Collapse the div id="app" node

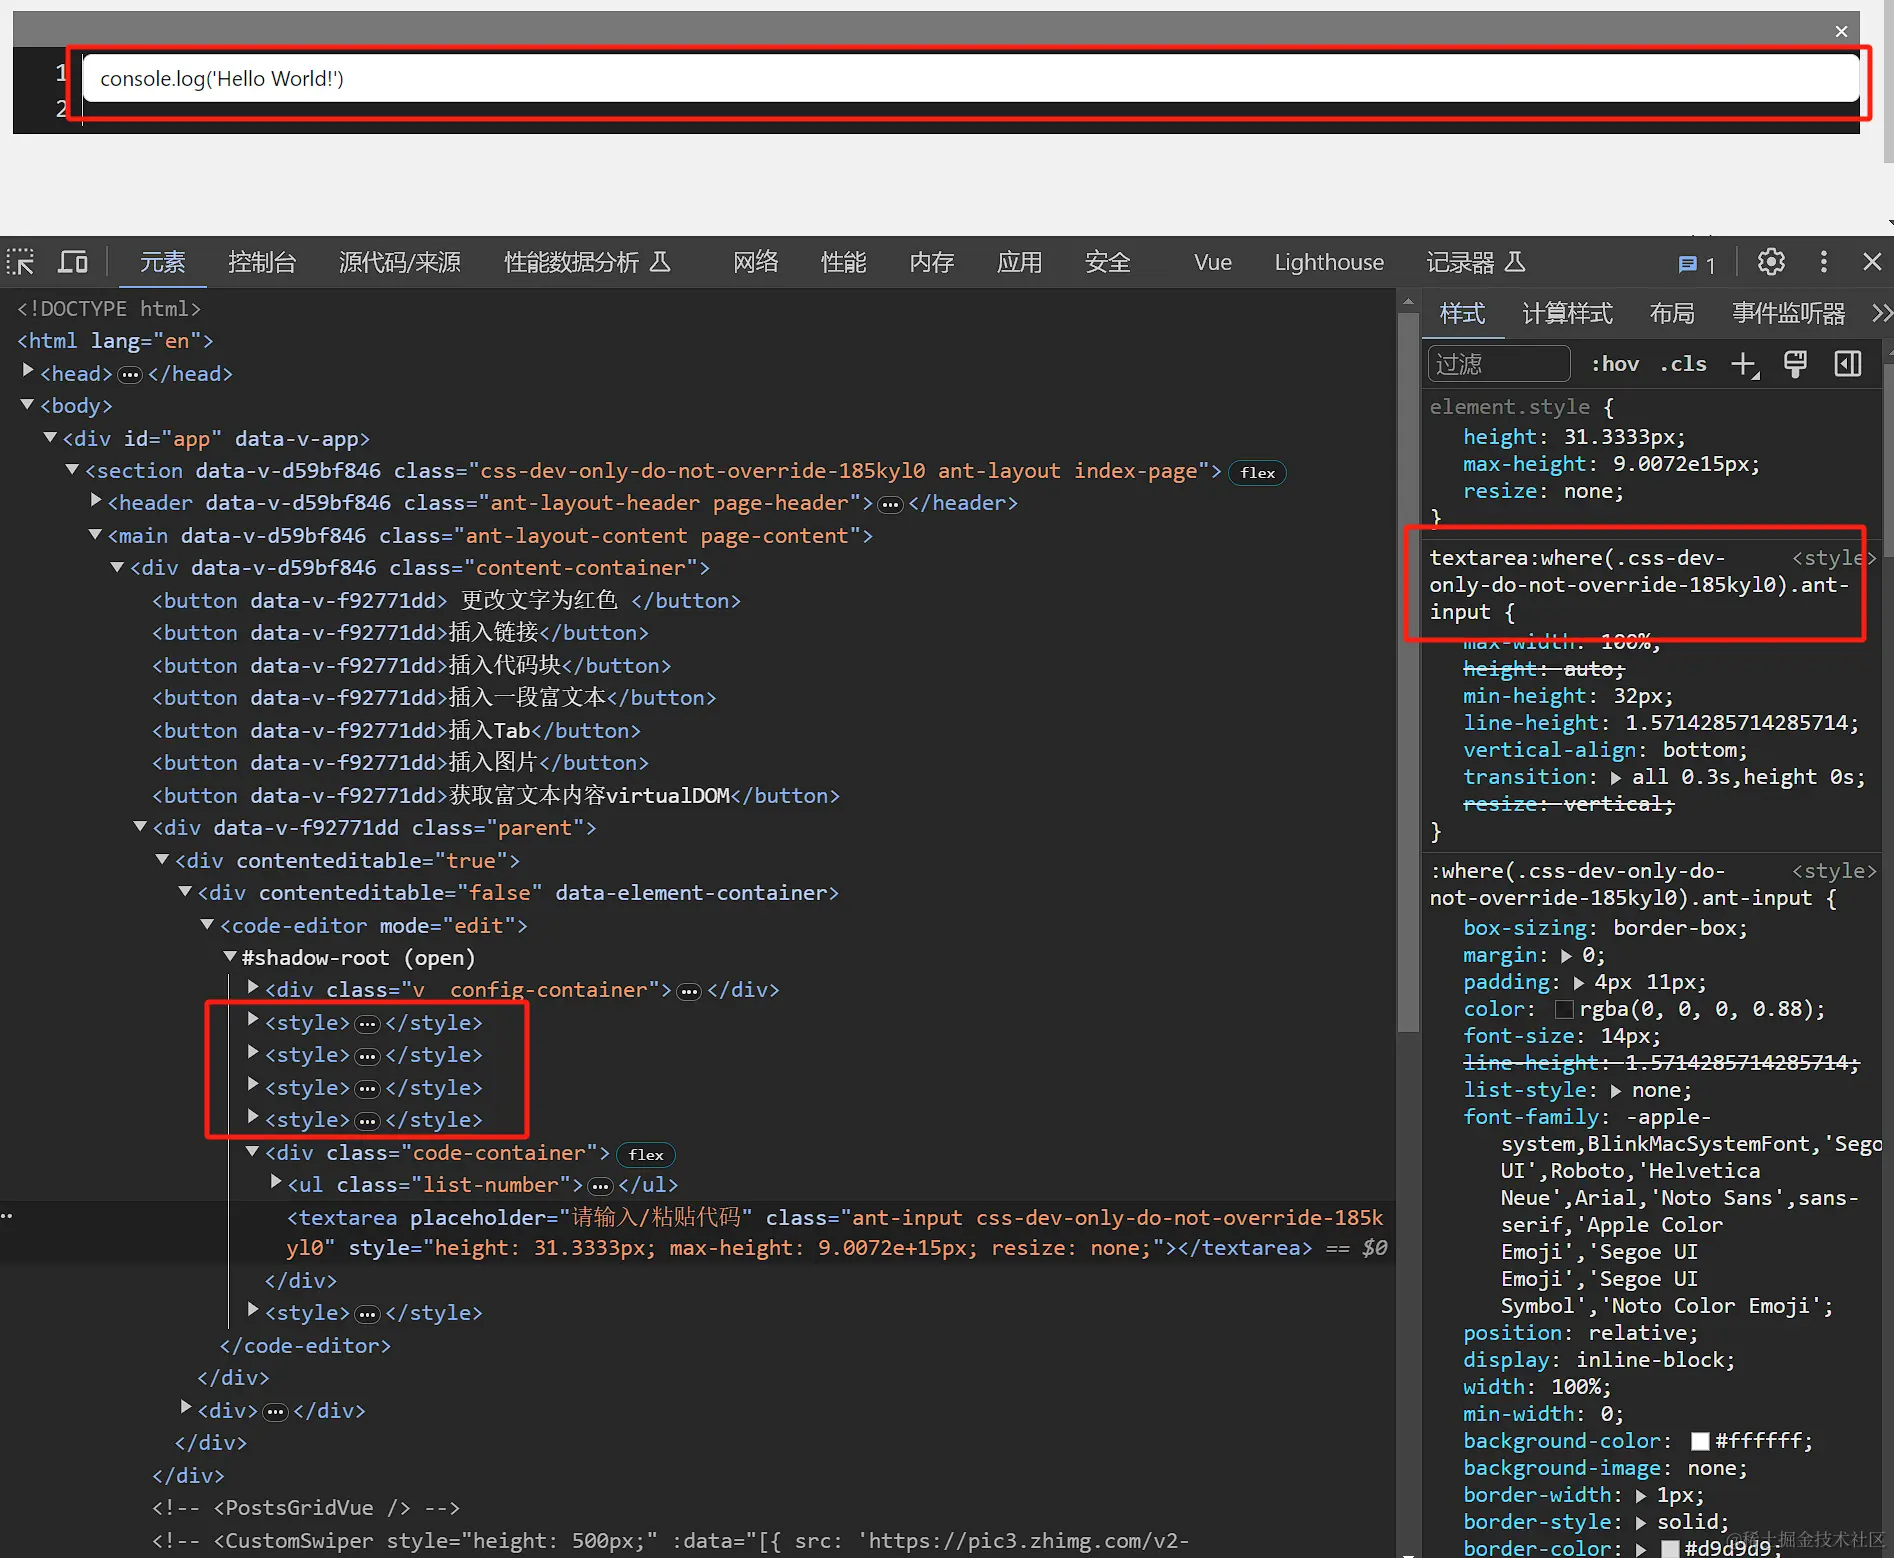coord(50,437)
